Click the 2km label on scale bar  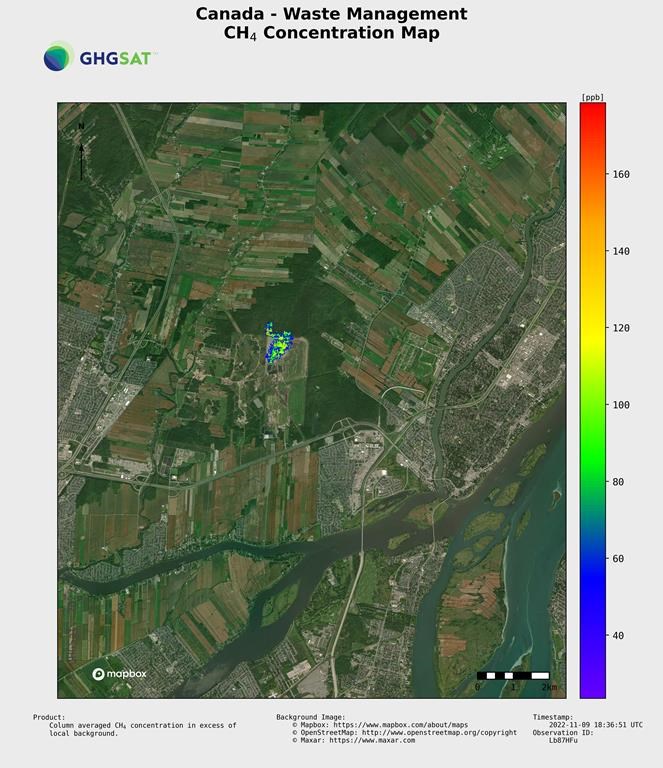coord(549,687)
